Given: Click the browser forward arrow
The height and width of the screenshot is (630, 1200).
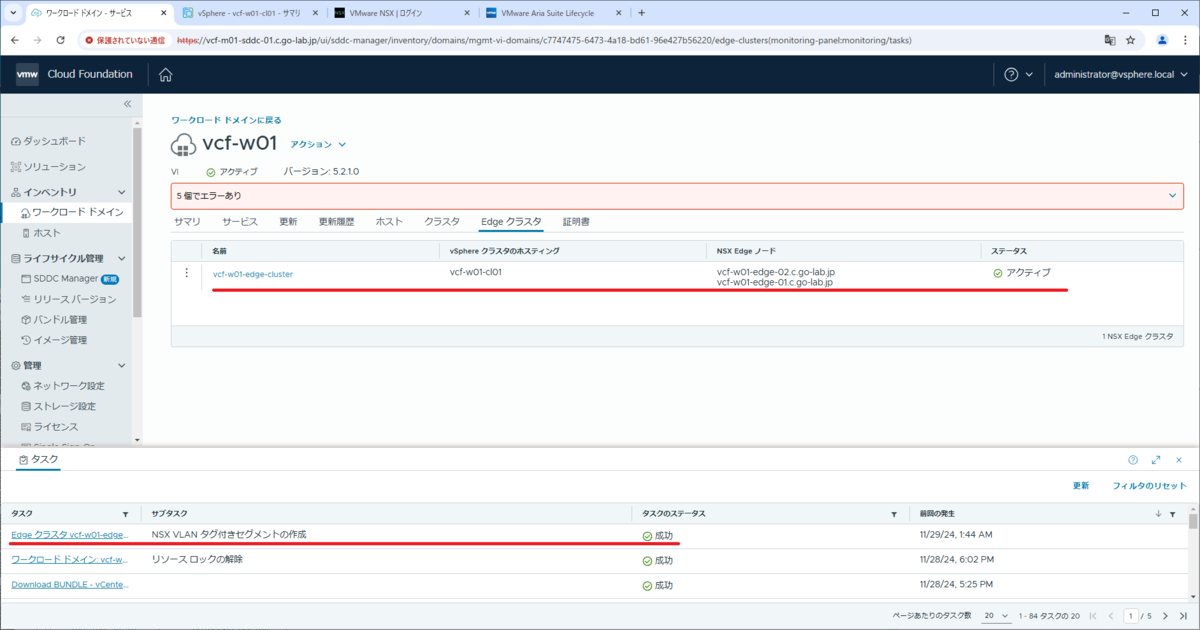Looking at the screenshot, I should pyautogui.click(x=39, y=40).
